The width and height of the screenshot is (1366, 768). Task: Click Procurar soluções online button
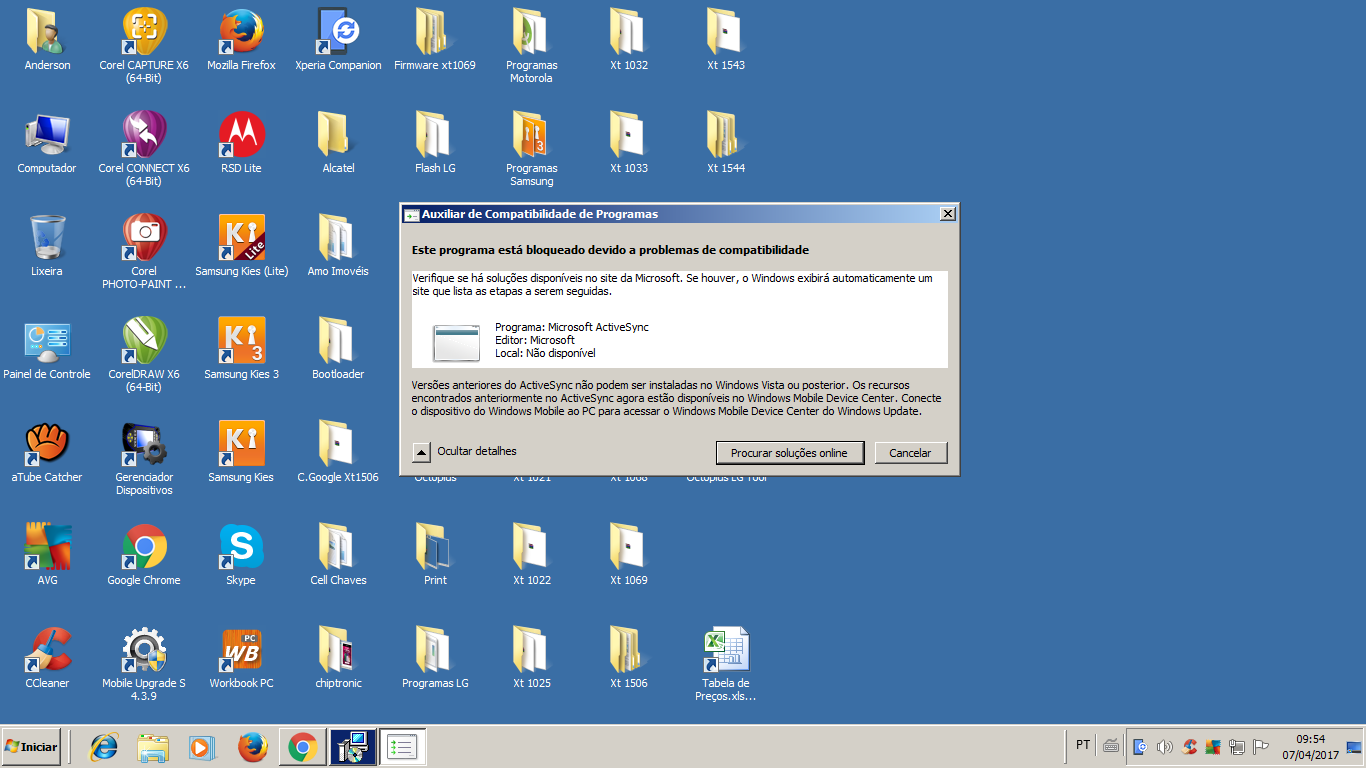pos(789,453)
